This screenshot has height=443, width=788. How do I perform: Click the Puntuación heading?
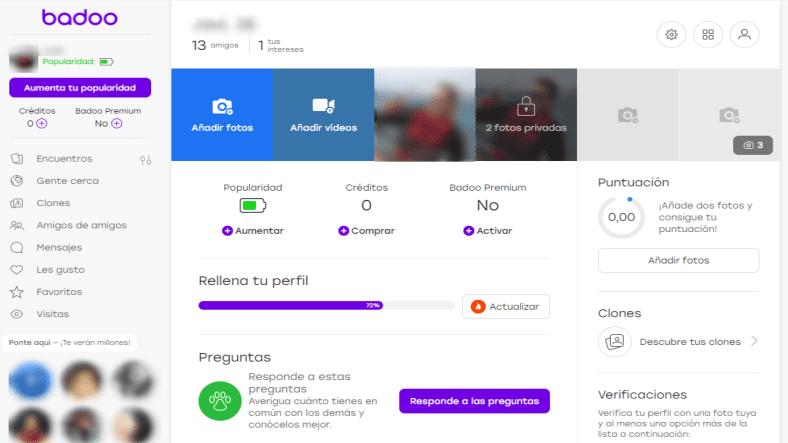[633, 182]
